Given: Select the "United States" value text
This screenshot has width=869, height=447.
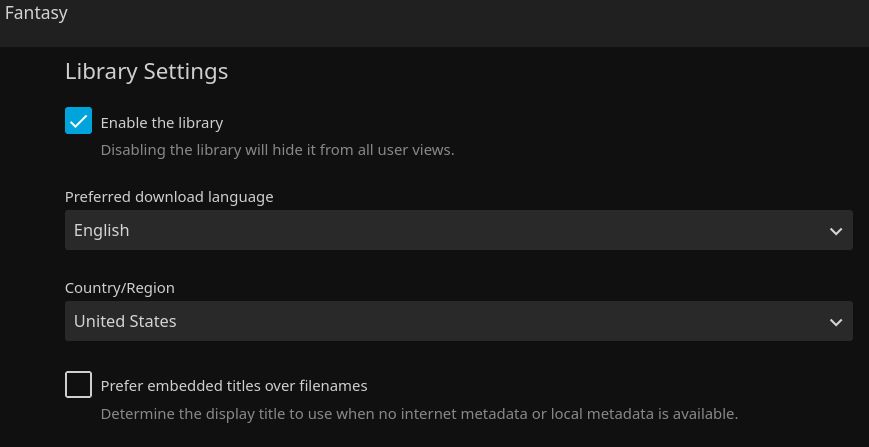Looking at the screenshot, I should click(x=125, y=321).
